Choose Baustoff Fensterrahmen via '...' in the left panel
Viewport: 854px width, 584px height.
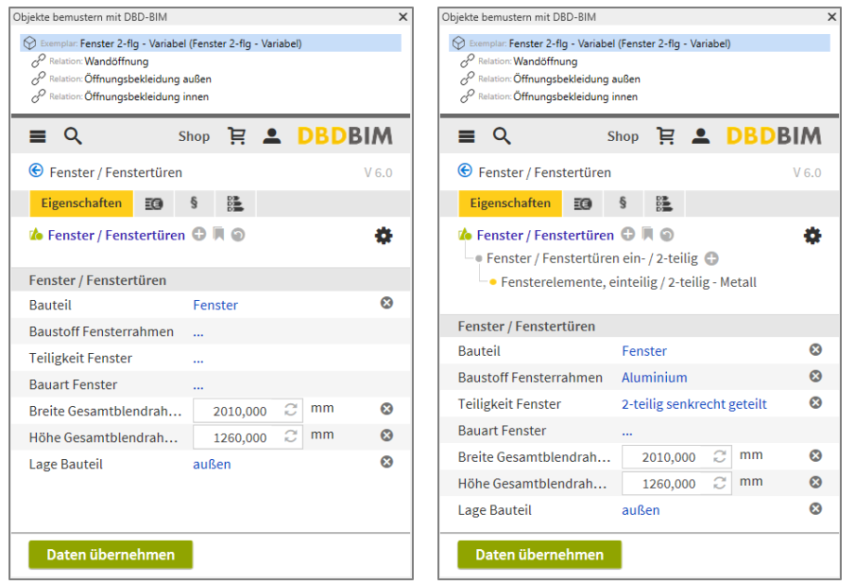click(x=198, y=332)
